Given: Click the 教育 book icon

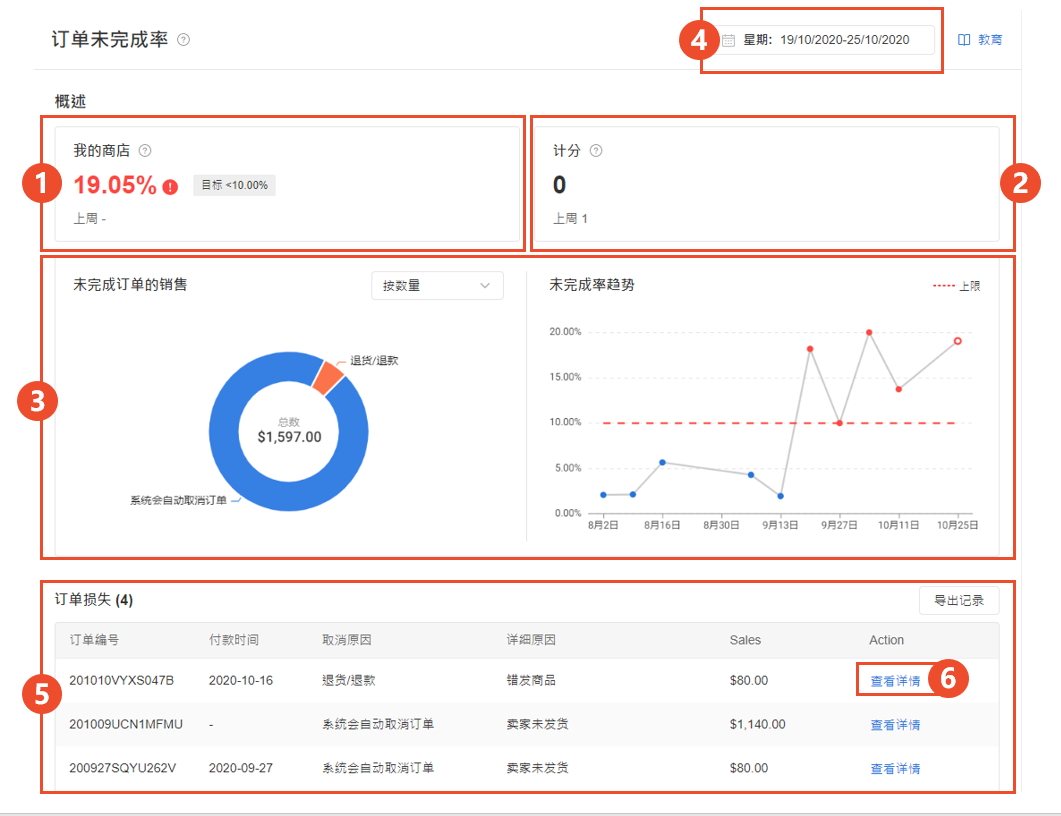Looking at the screenshot, I should [964, 40].
